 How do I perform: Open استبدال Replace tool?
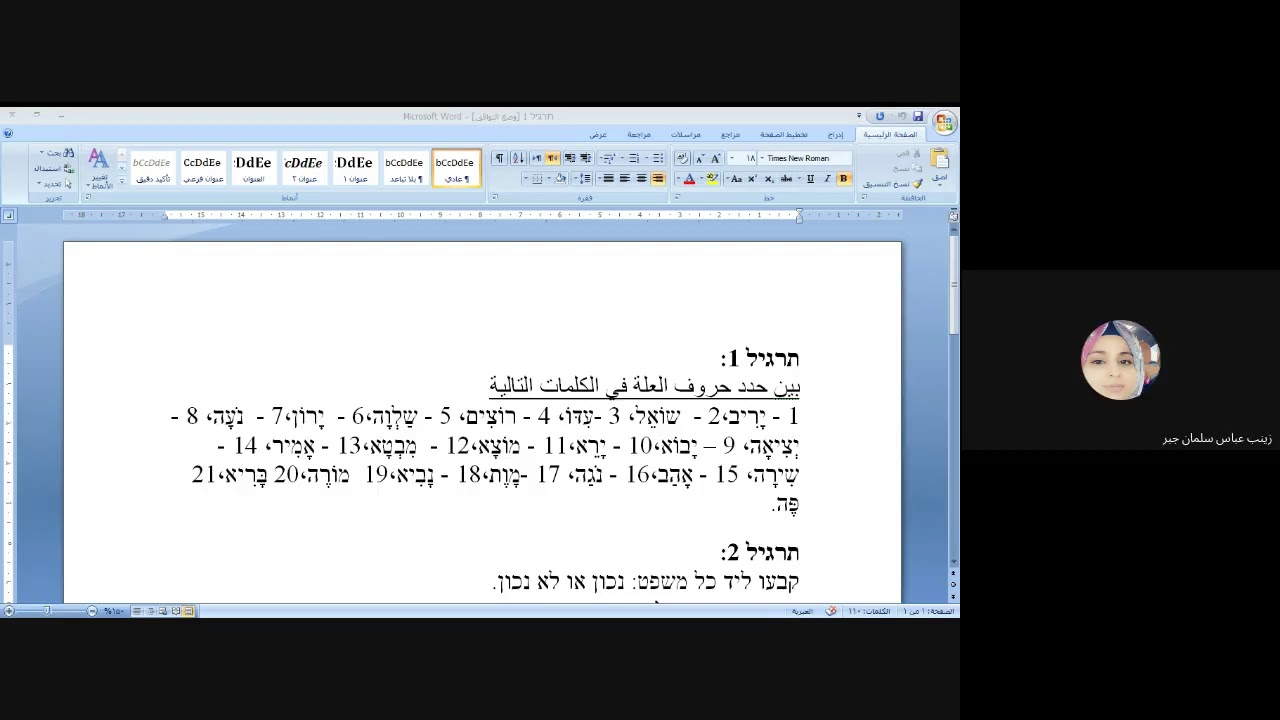point(55,168)
